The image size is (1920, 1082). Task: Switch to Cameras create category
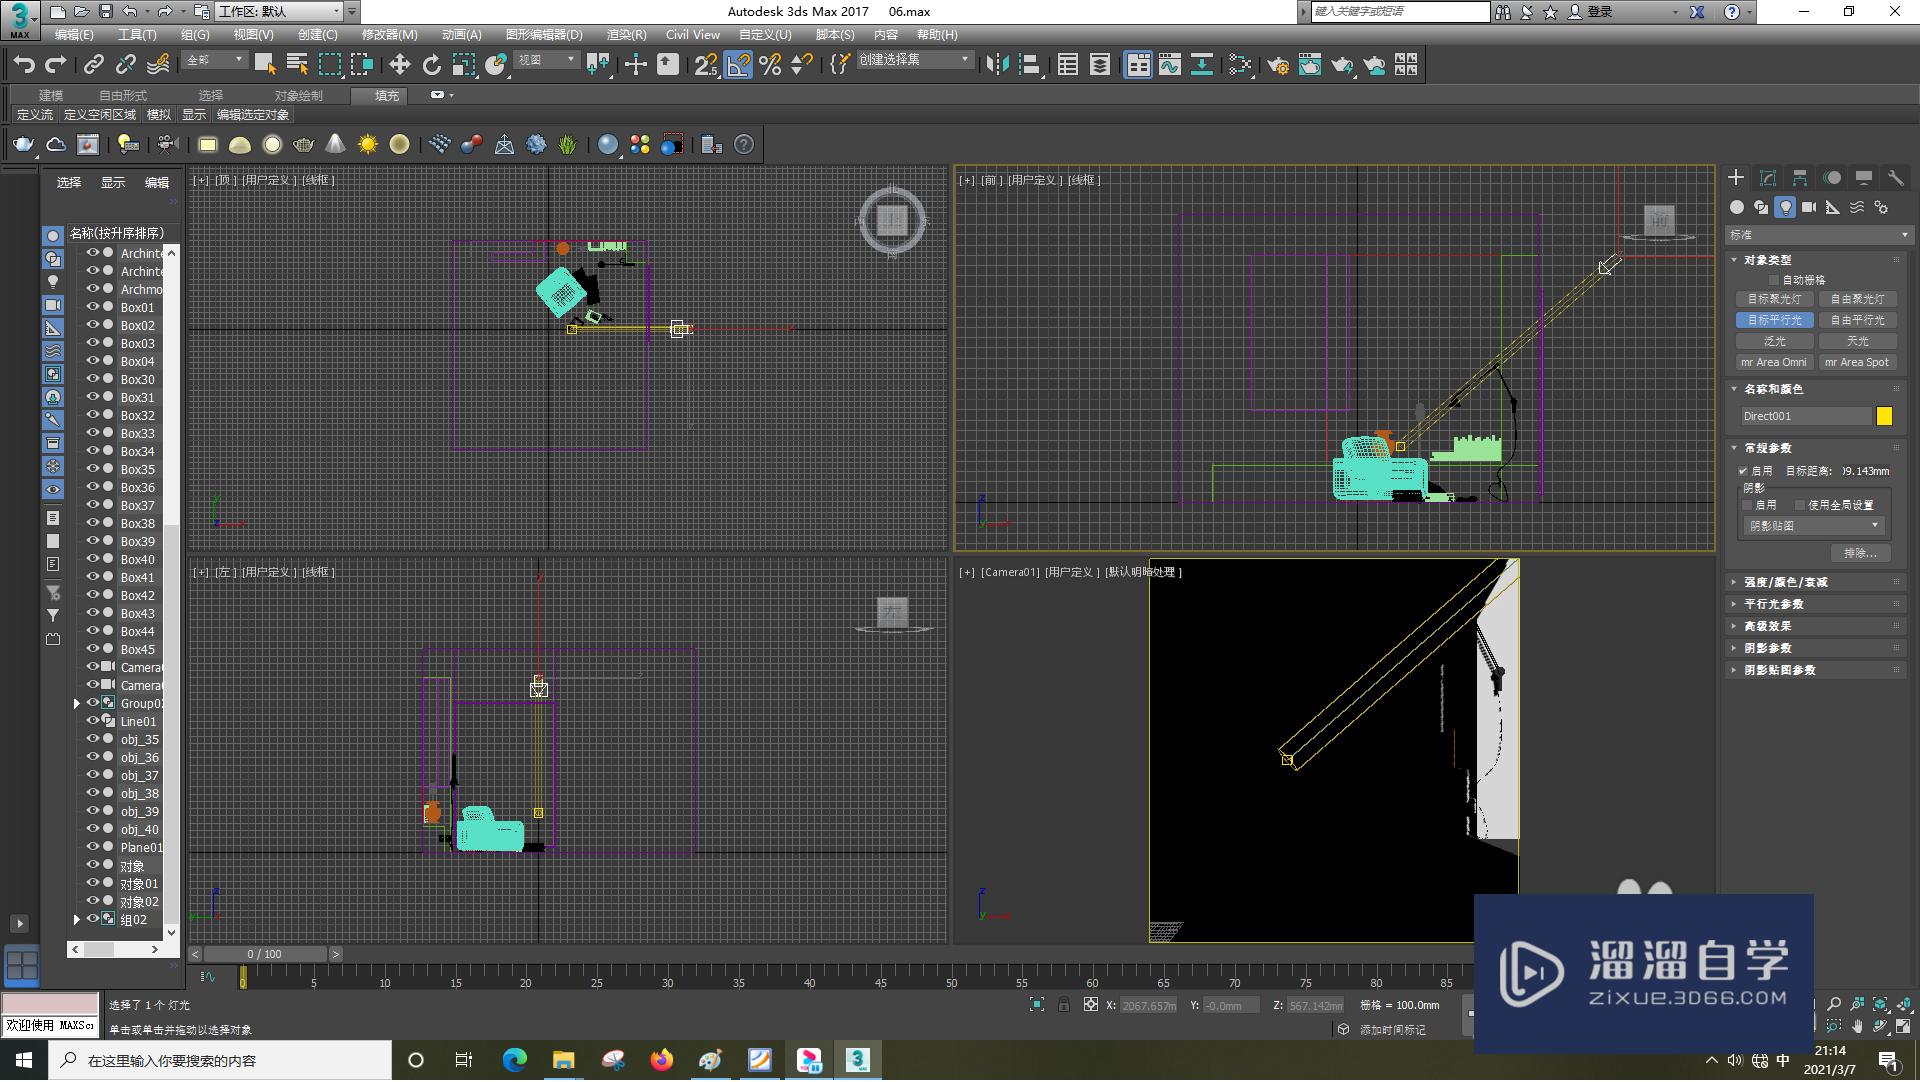[x=1809, y=207]
